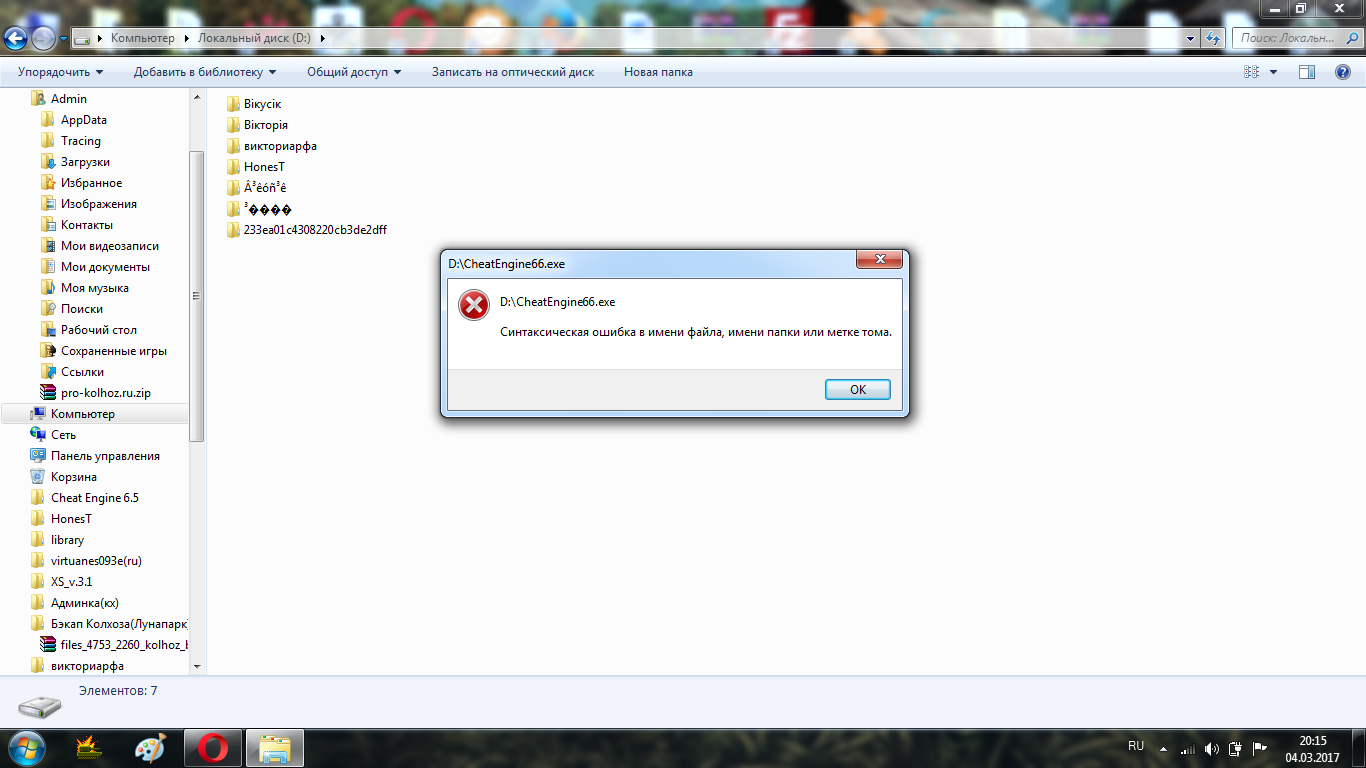Open the Упорядочить dropdown menu
The width and height of the screenshot is (1366, 768).
tap(60, 72)
